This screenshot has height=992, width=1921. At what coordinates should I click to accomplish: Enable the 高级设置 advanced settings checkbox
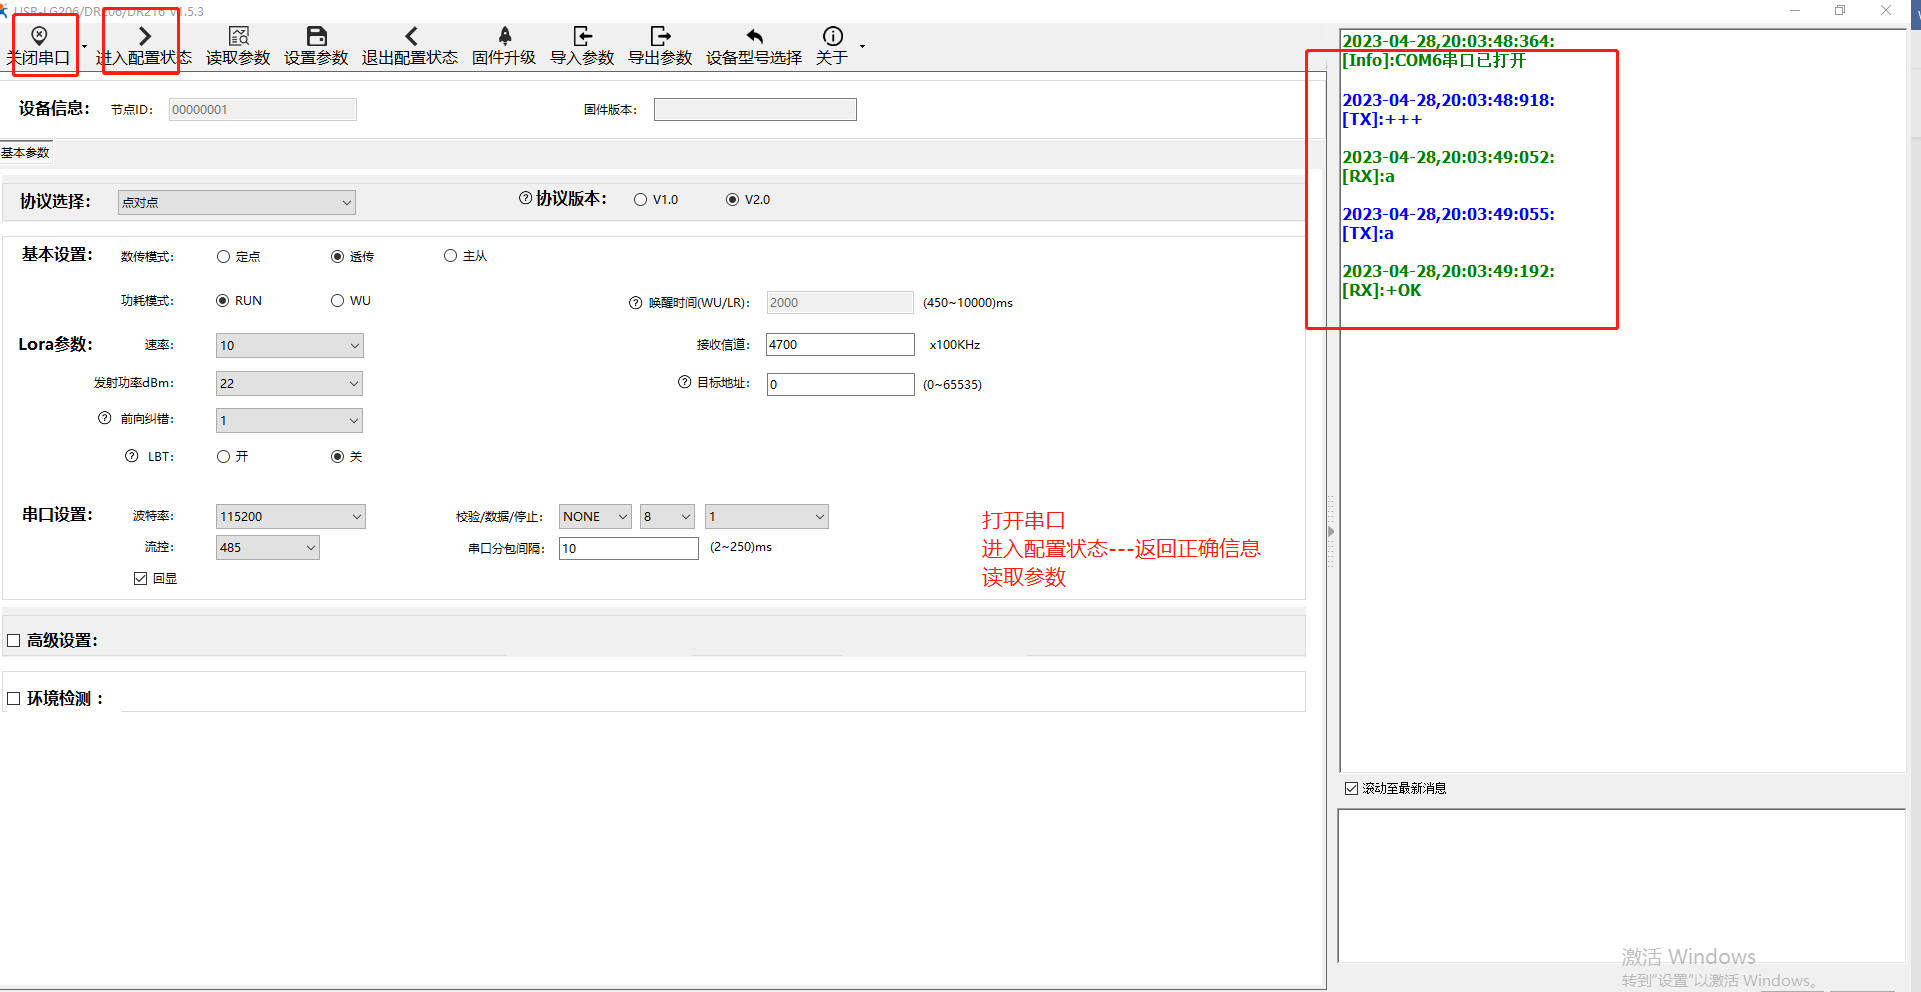tap(14, 641)
